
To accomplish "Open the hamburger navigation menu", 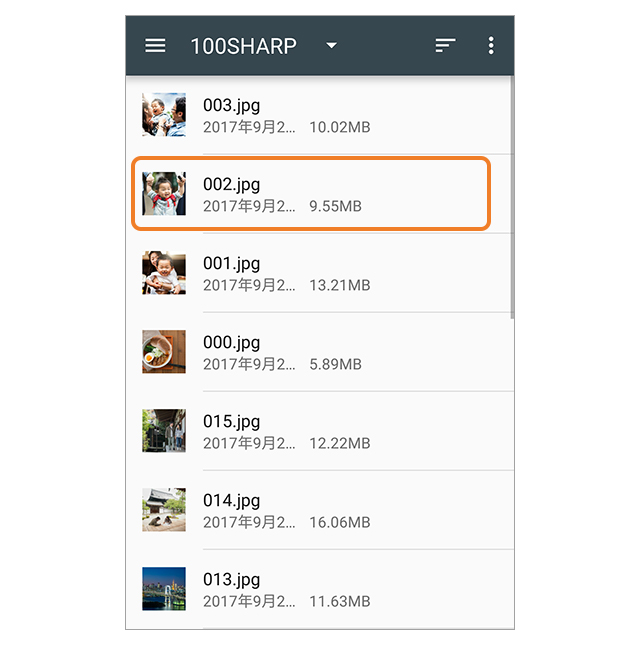I will [155, 45].
